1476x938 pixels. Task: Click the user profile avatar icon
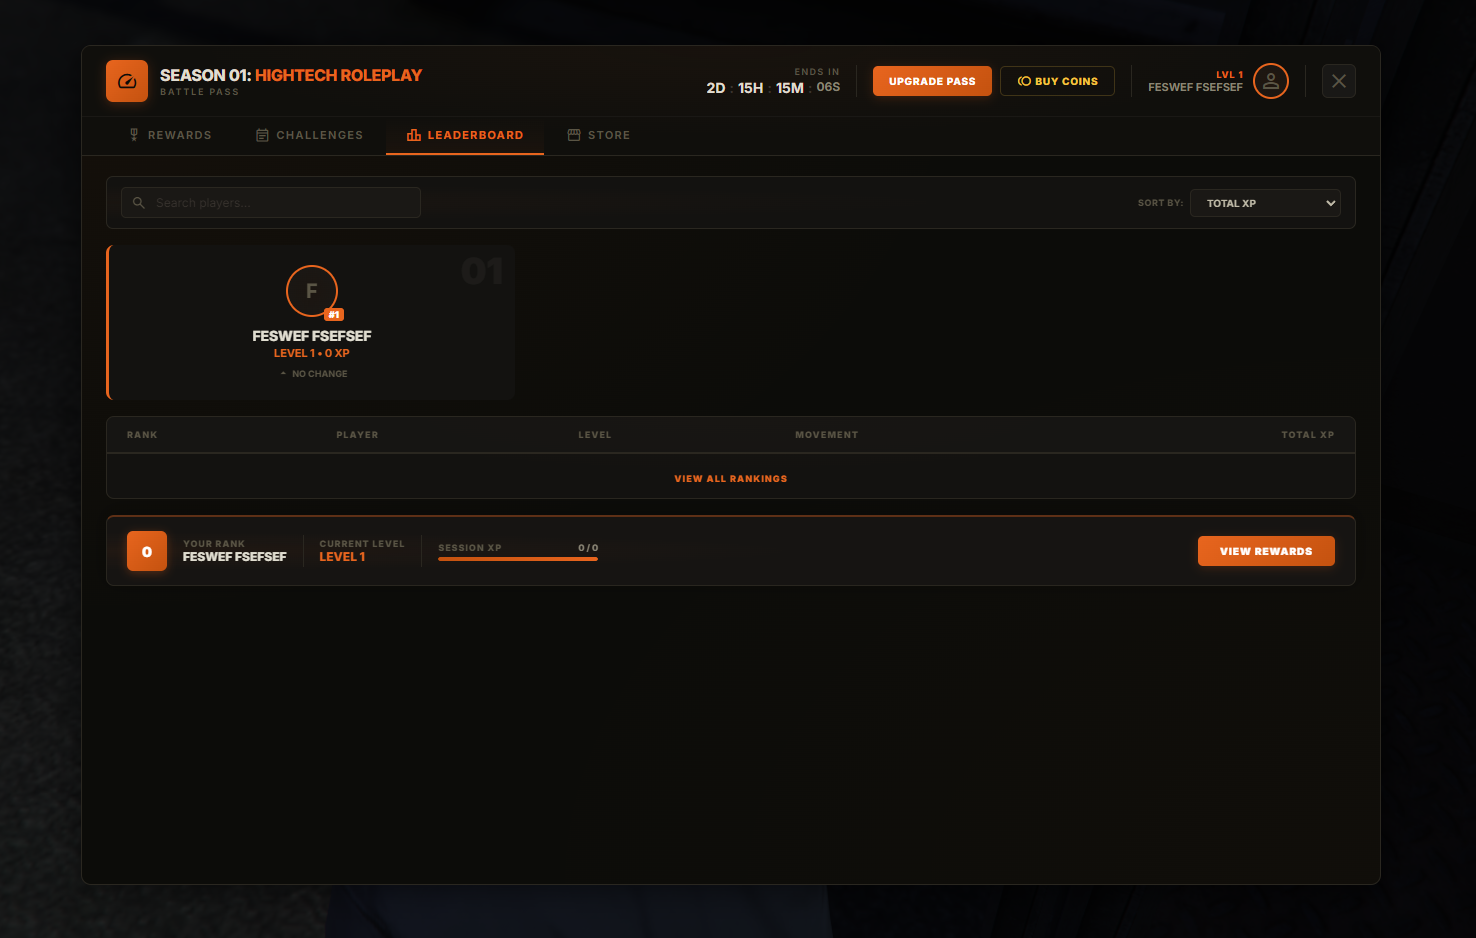point(1270,81)
